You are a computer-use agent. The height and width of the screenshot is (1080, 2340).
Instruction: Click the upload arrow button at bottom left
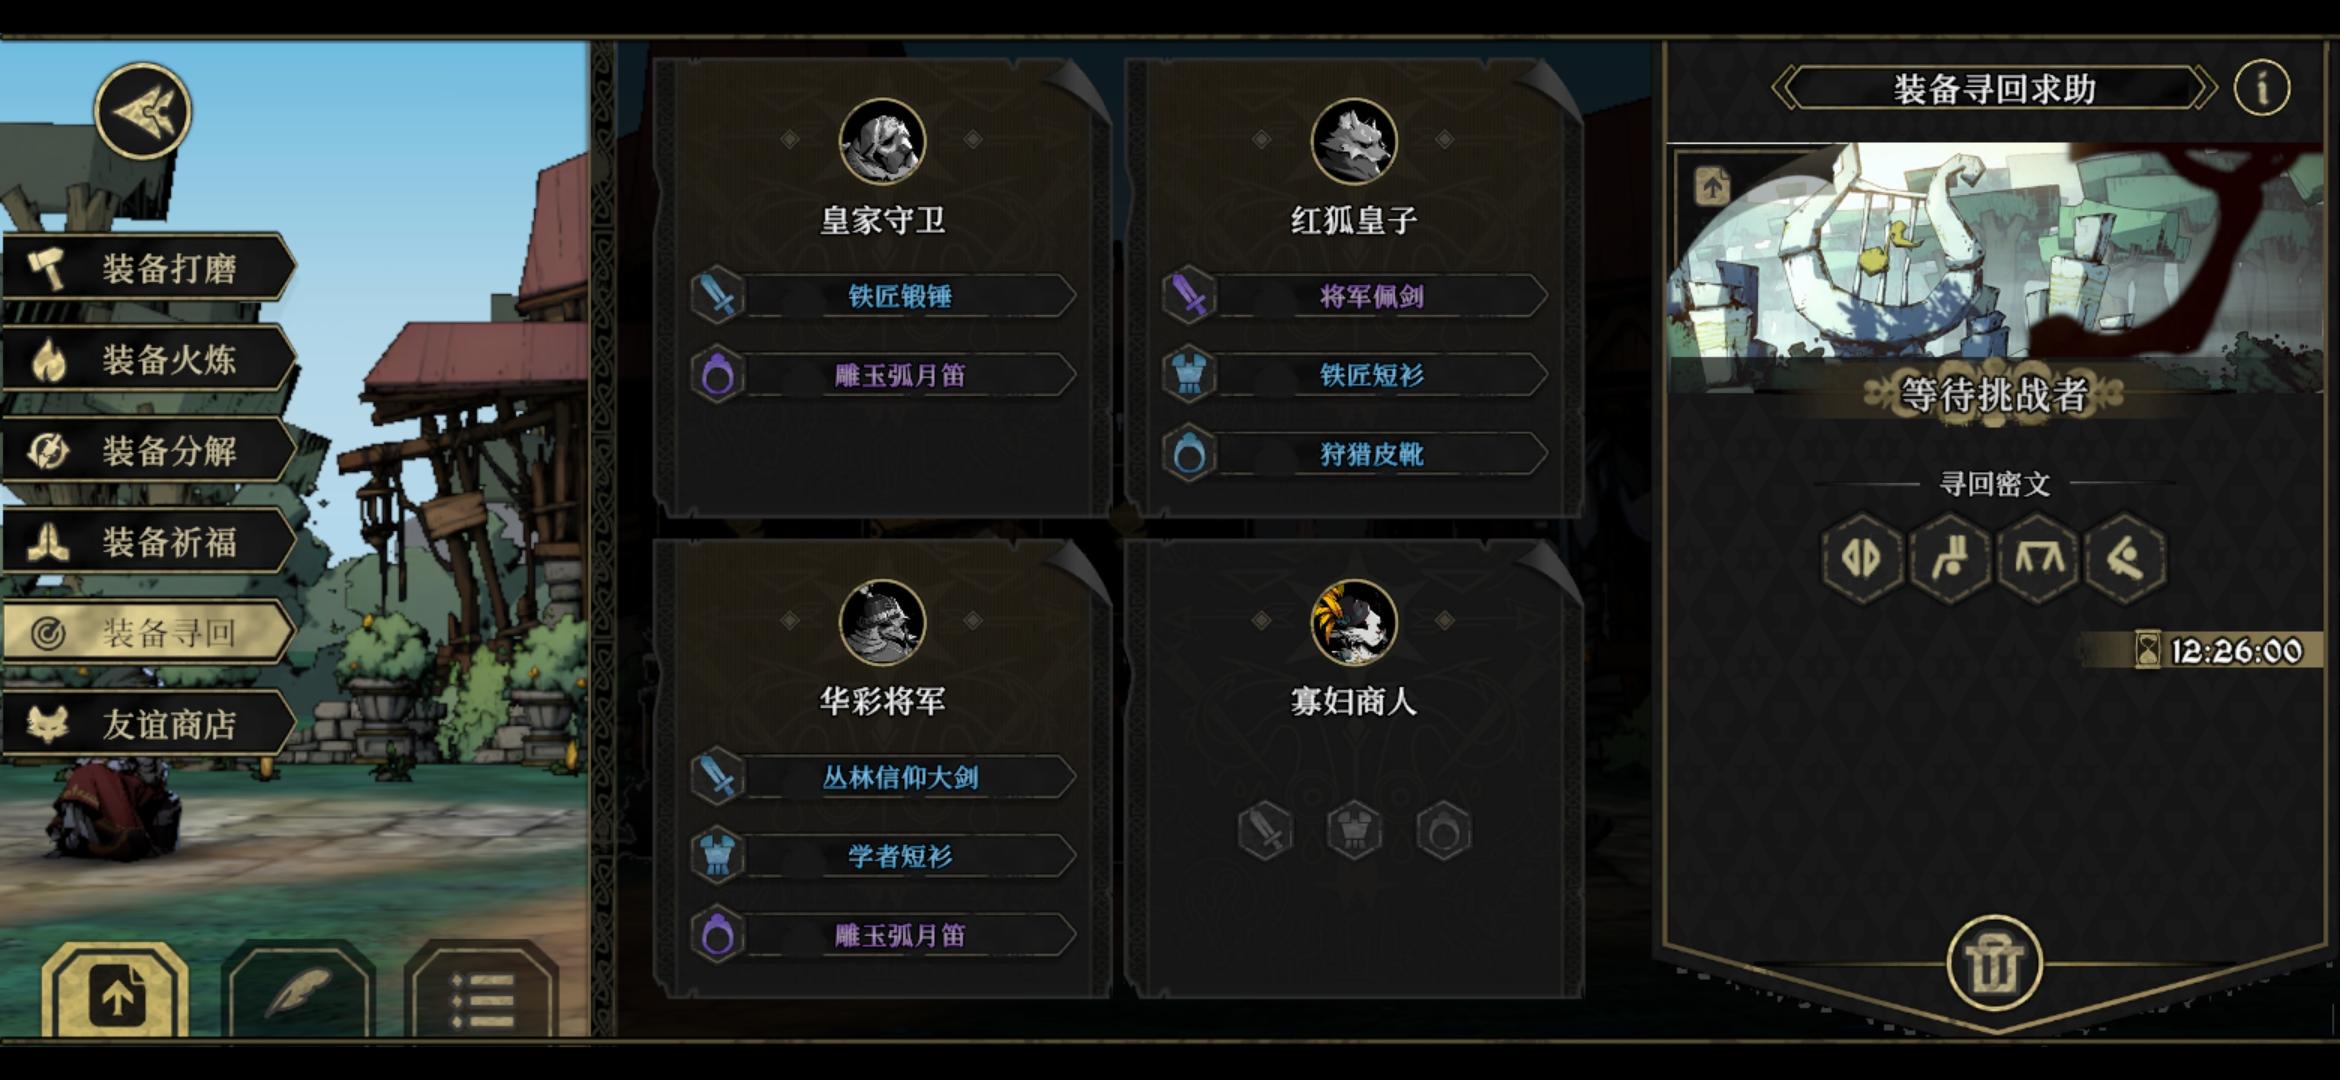click(x=116, y=992)
